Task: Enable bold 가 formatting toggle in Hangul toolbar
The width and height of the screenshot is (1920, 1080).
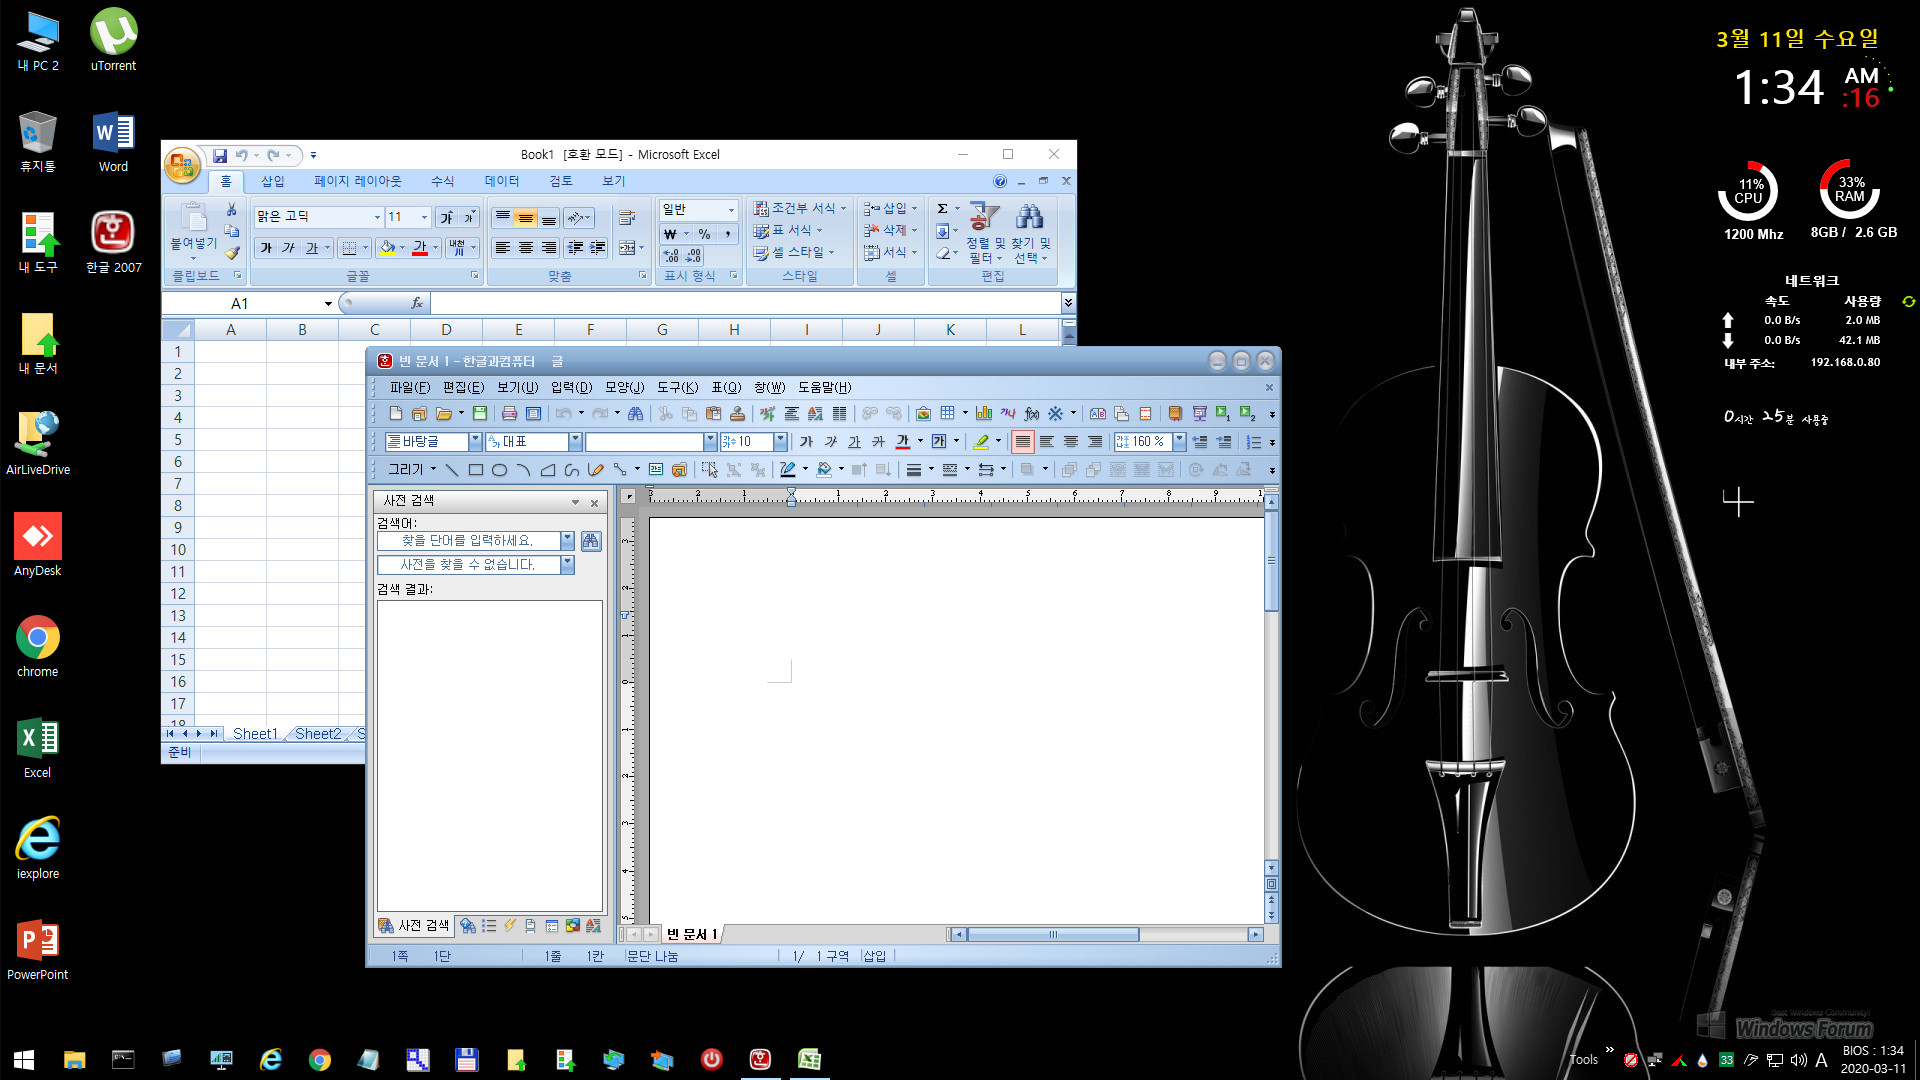Action: 800,439
